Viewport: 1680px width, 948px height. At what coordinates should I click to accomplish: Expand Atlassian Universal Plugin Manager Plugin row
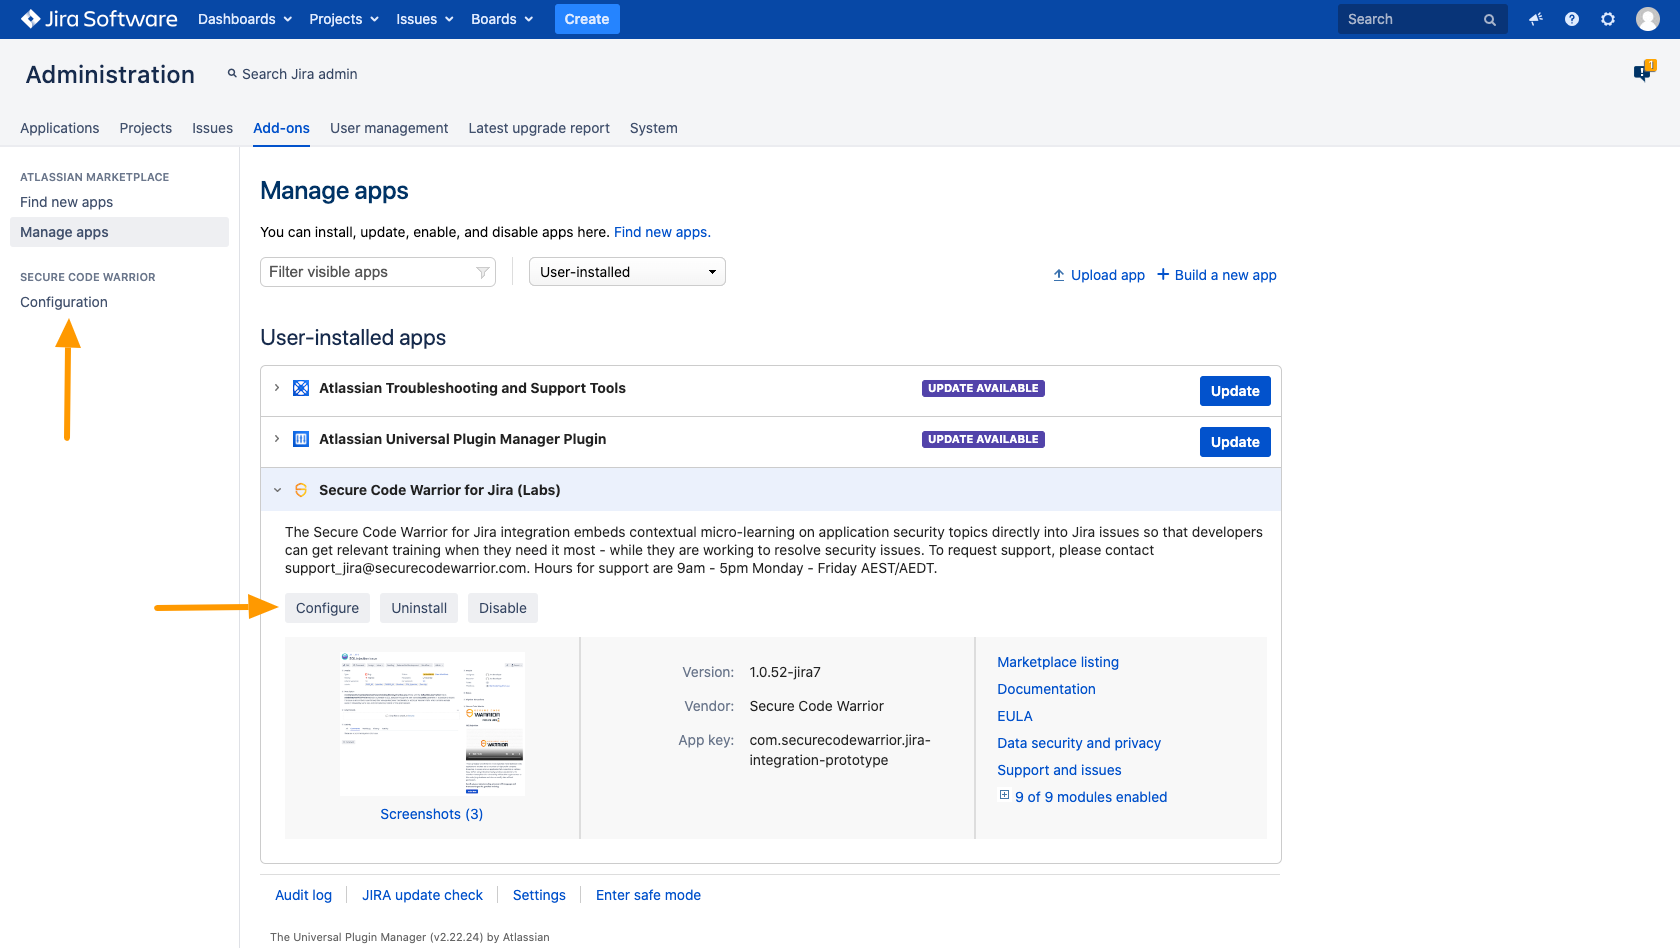277,439
